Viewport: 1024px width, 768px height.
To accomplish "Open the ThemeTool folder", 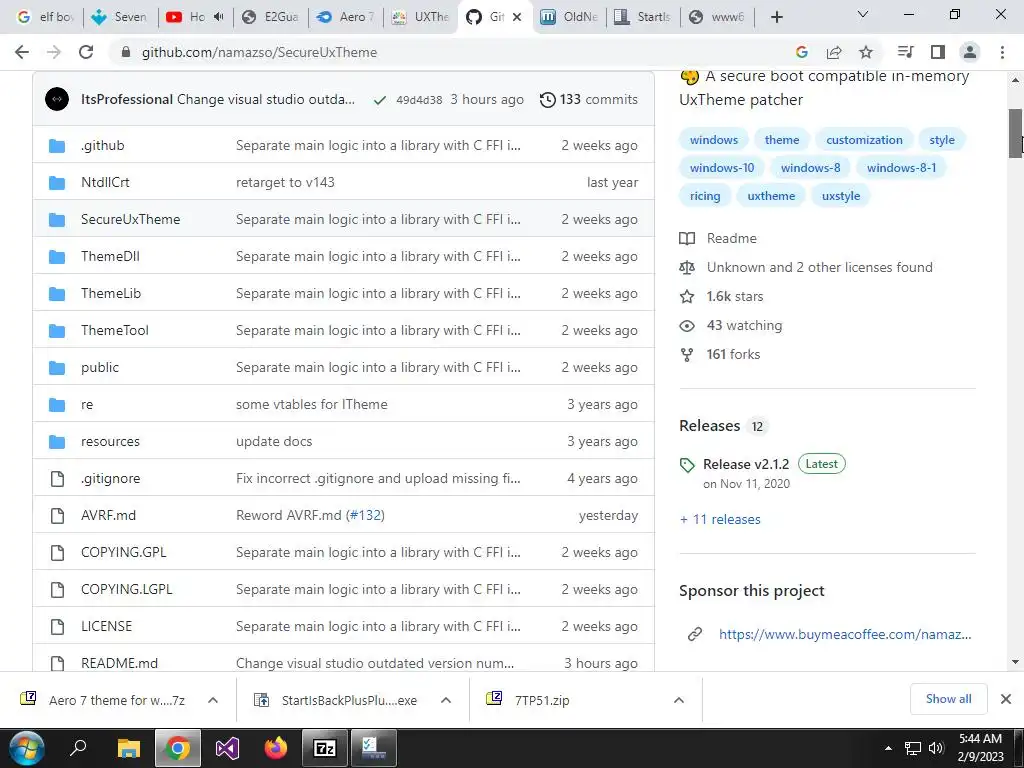I will click(115, 330).
